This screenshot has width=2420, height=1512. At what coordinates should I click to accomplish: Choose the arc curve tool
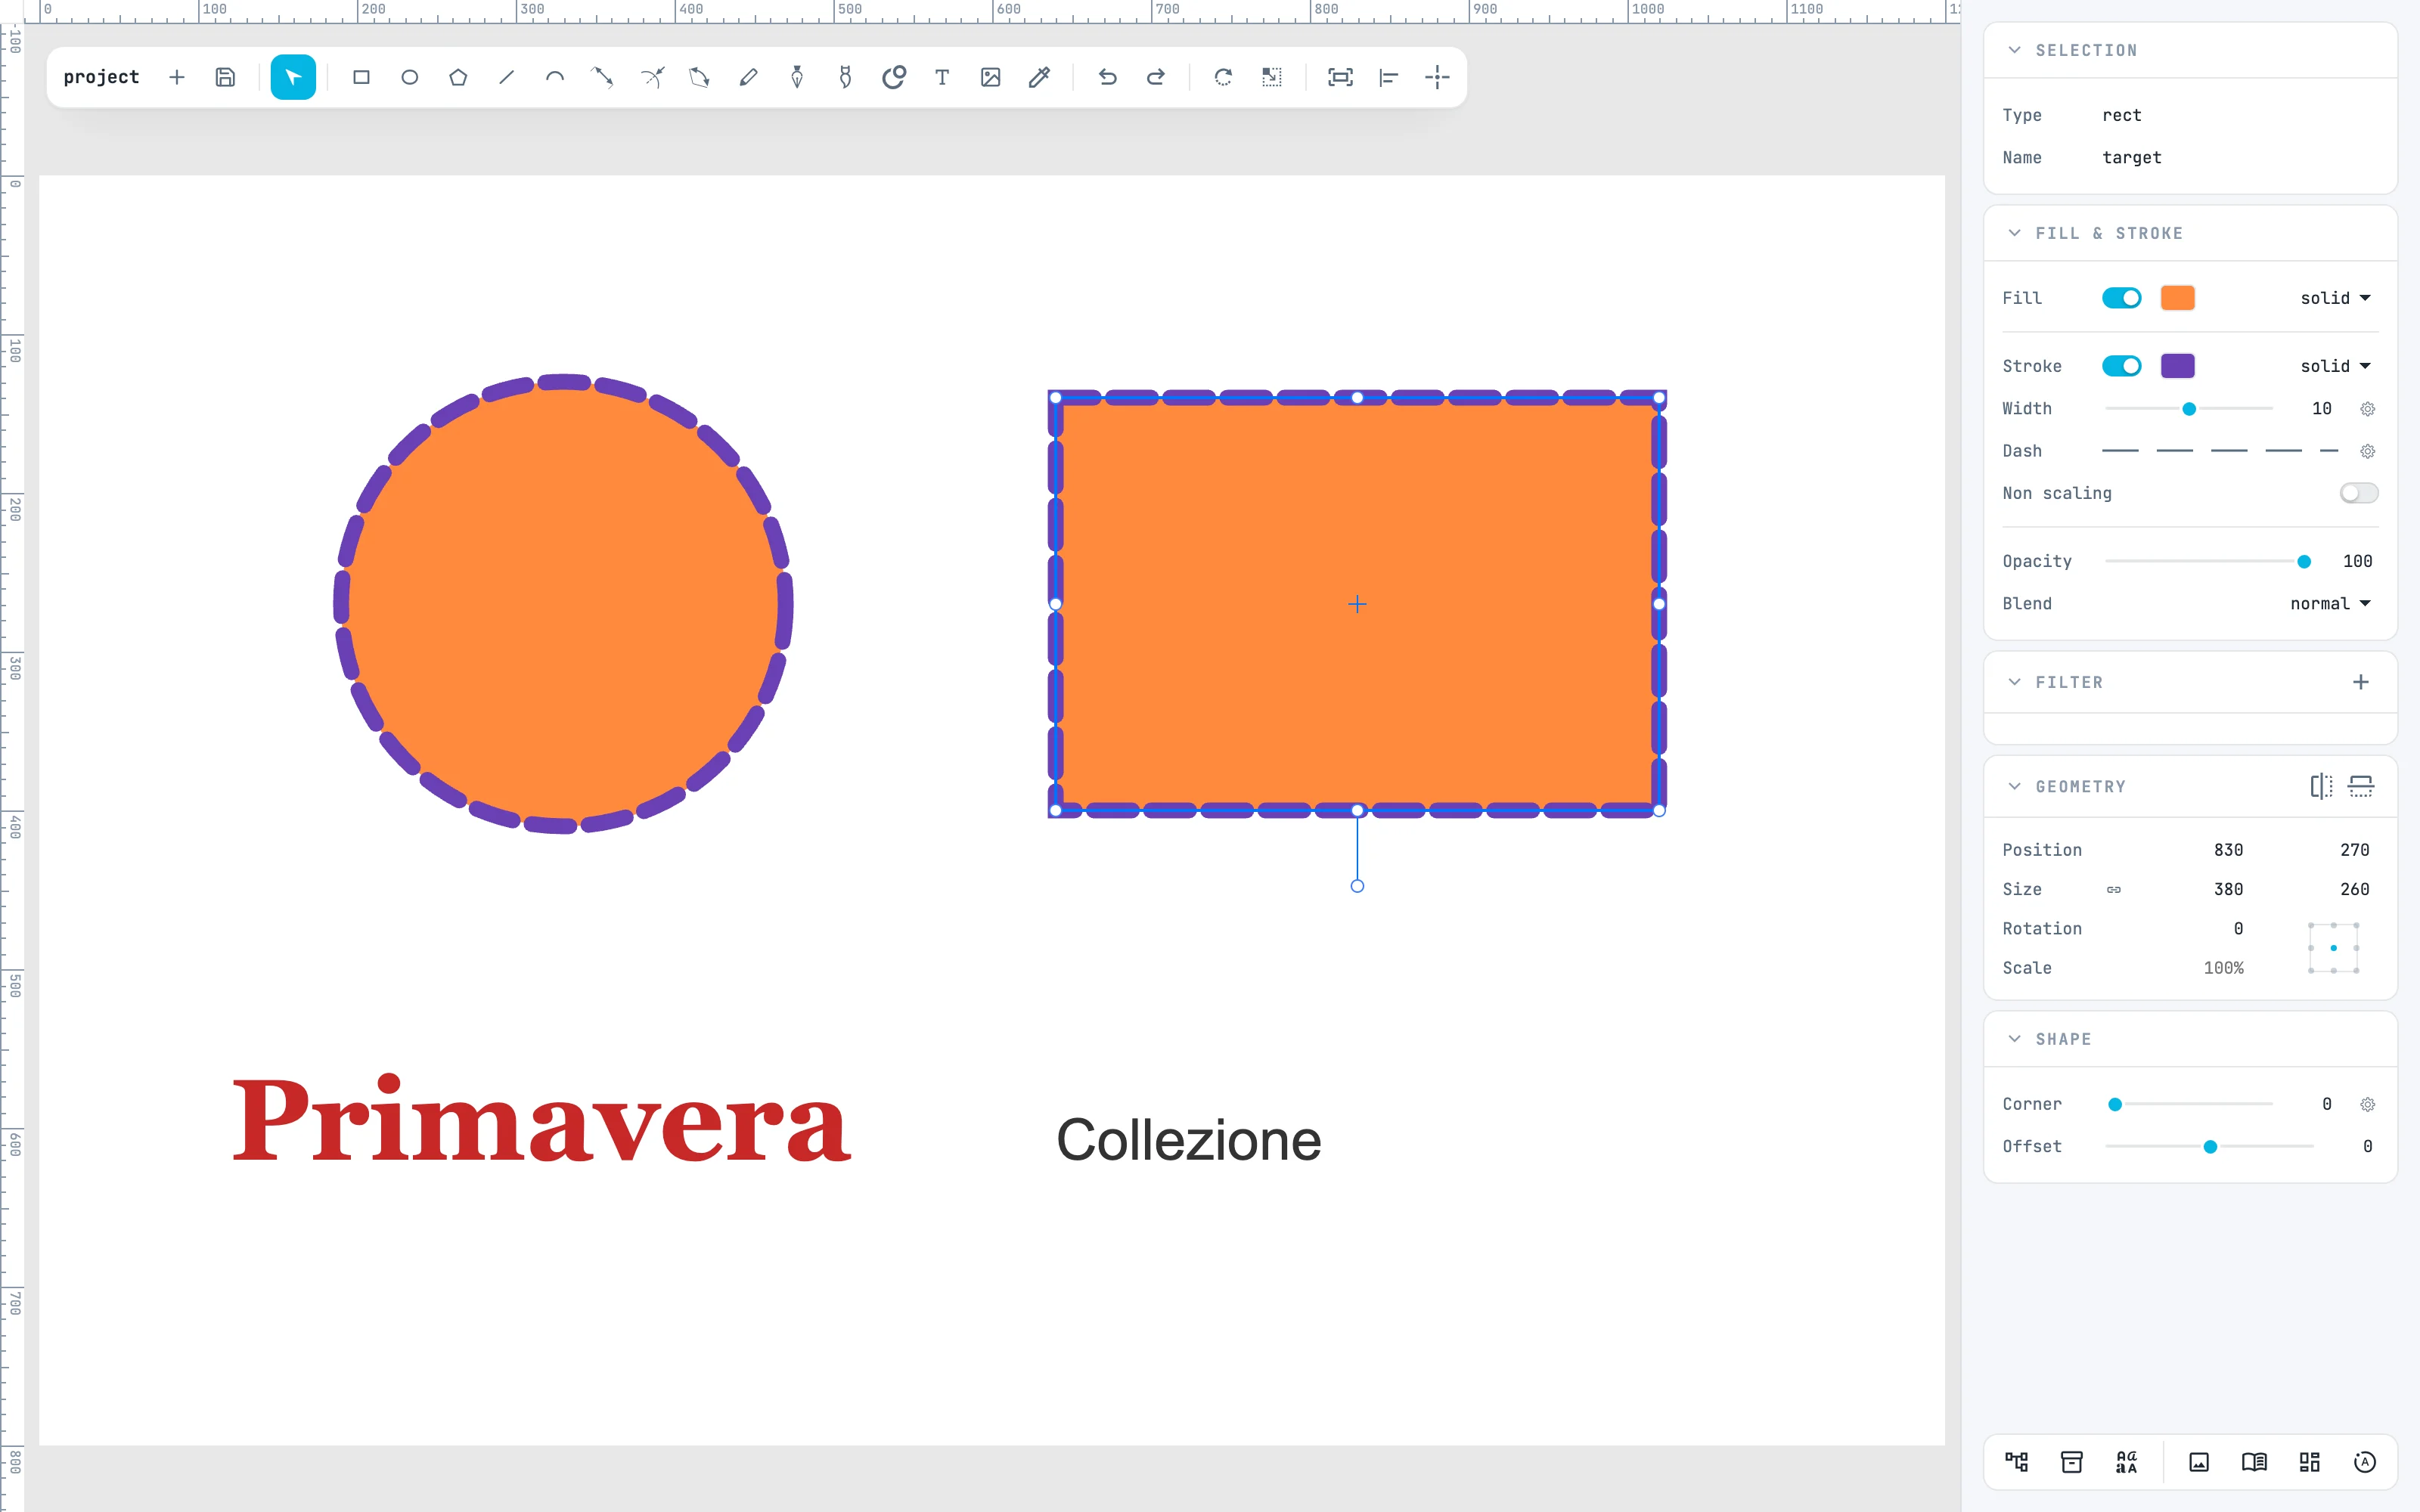(555, 77)
